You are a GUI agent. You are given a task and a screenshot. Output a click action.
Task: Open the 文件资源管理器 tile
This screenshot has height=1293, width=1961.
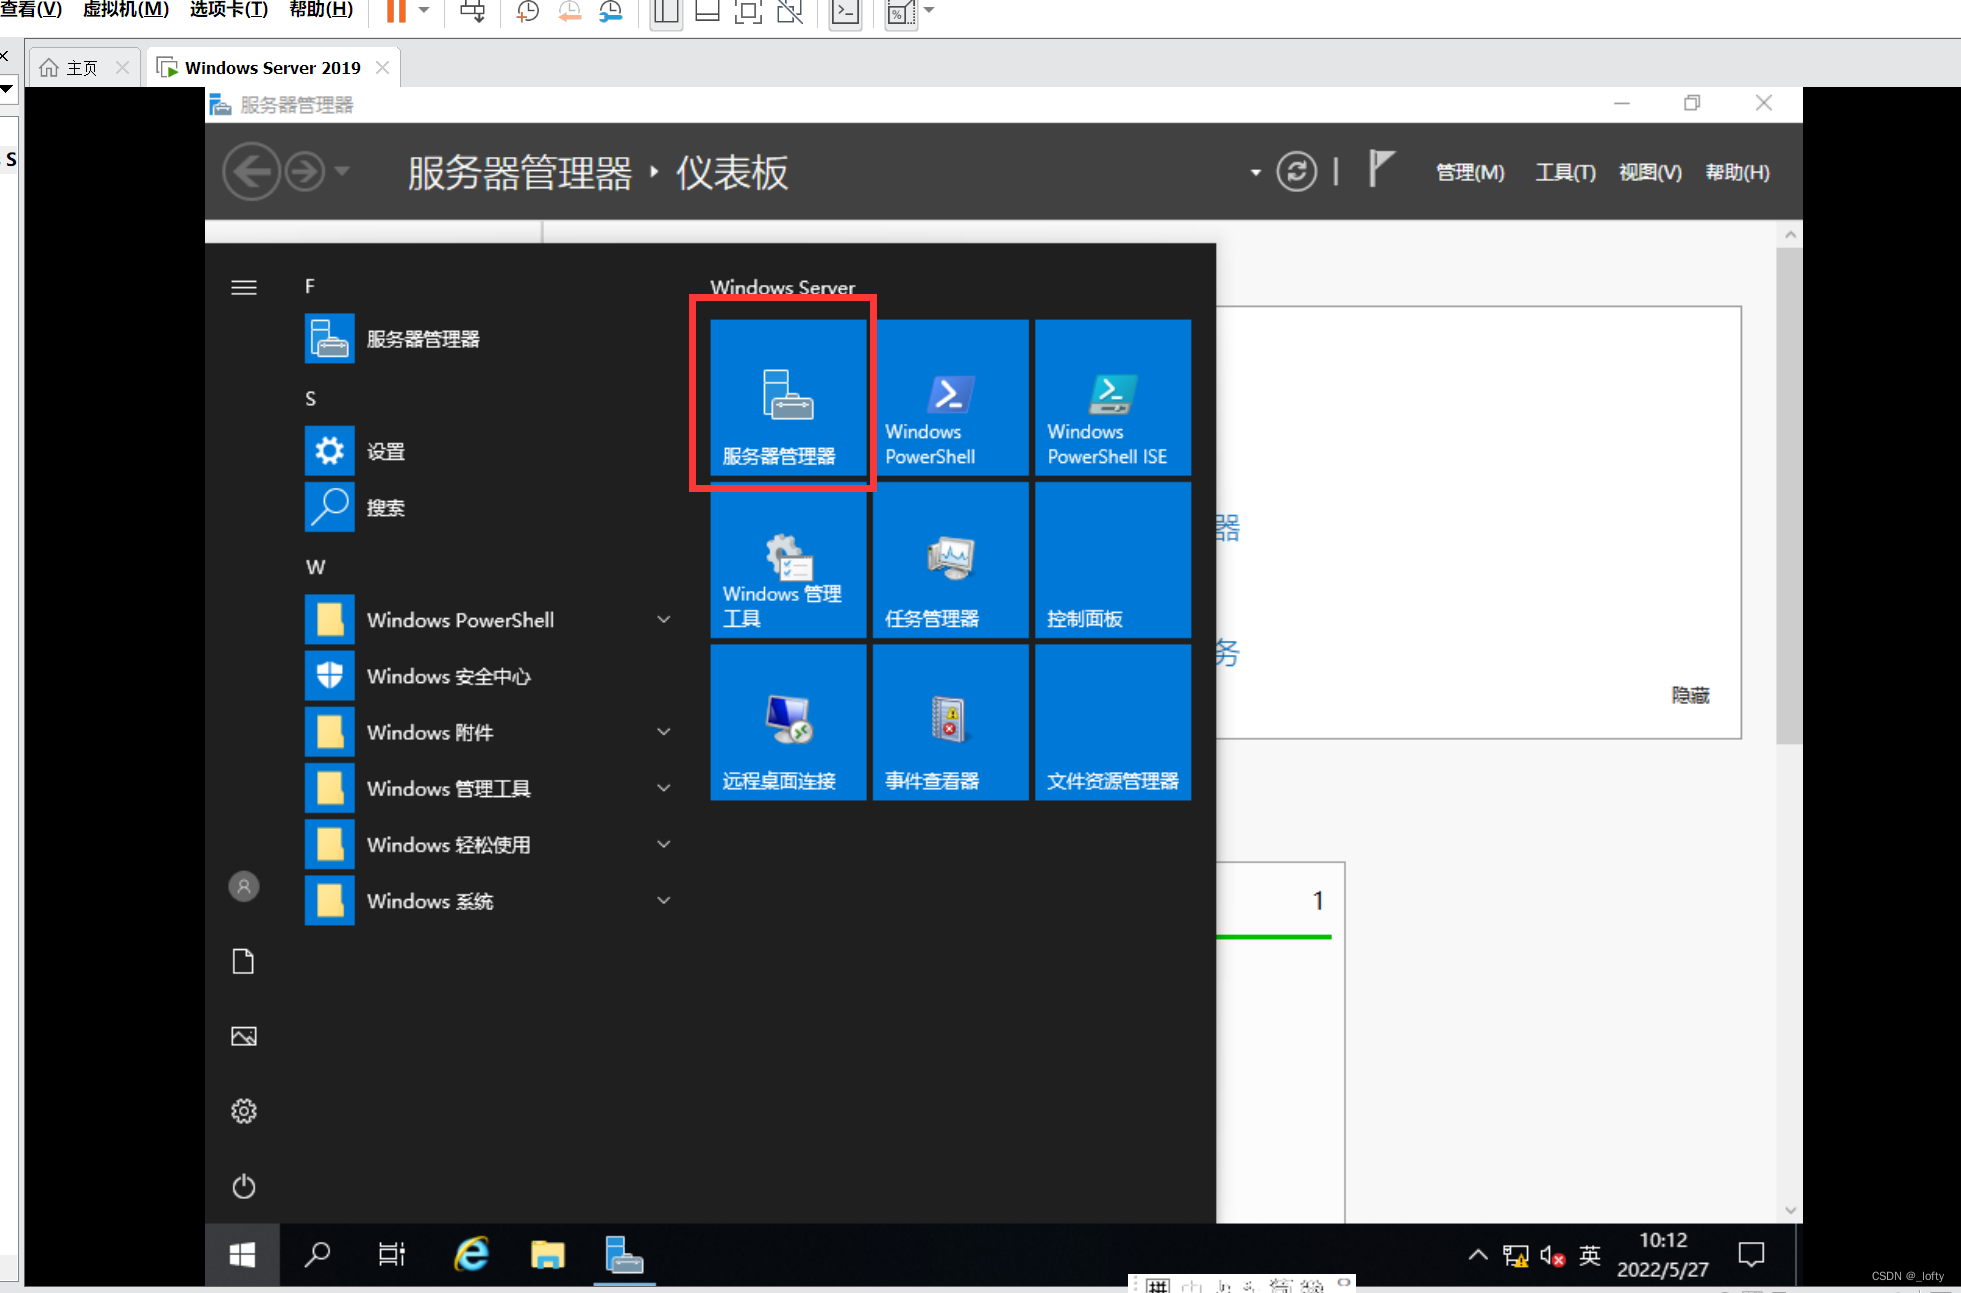1113,722
